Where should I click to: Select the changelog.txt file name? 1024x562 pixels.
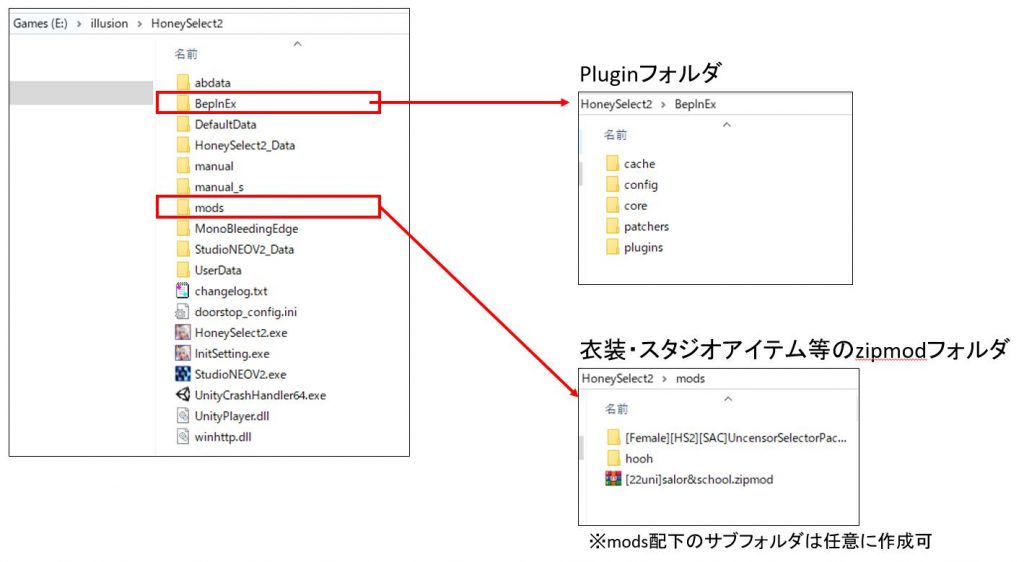(231, 290)
